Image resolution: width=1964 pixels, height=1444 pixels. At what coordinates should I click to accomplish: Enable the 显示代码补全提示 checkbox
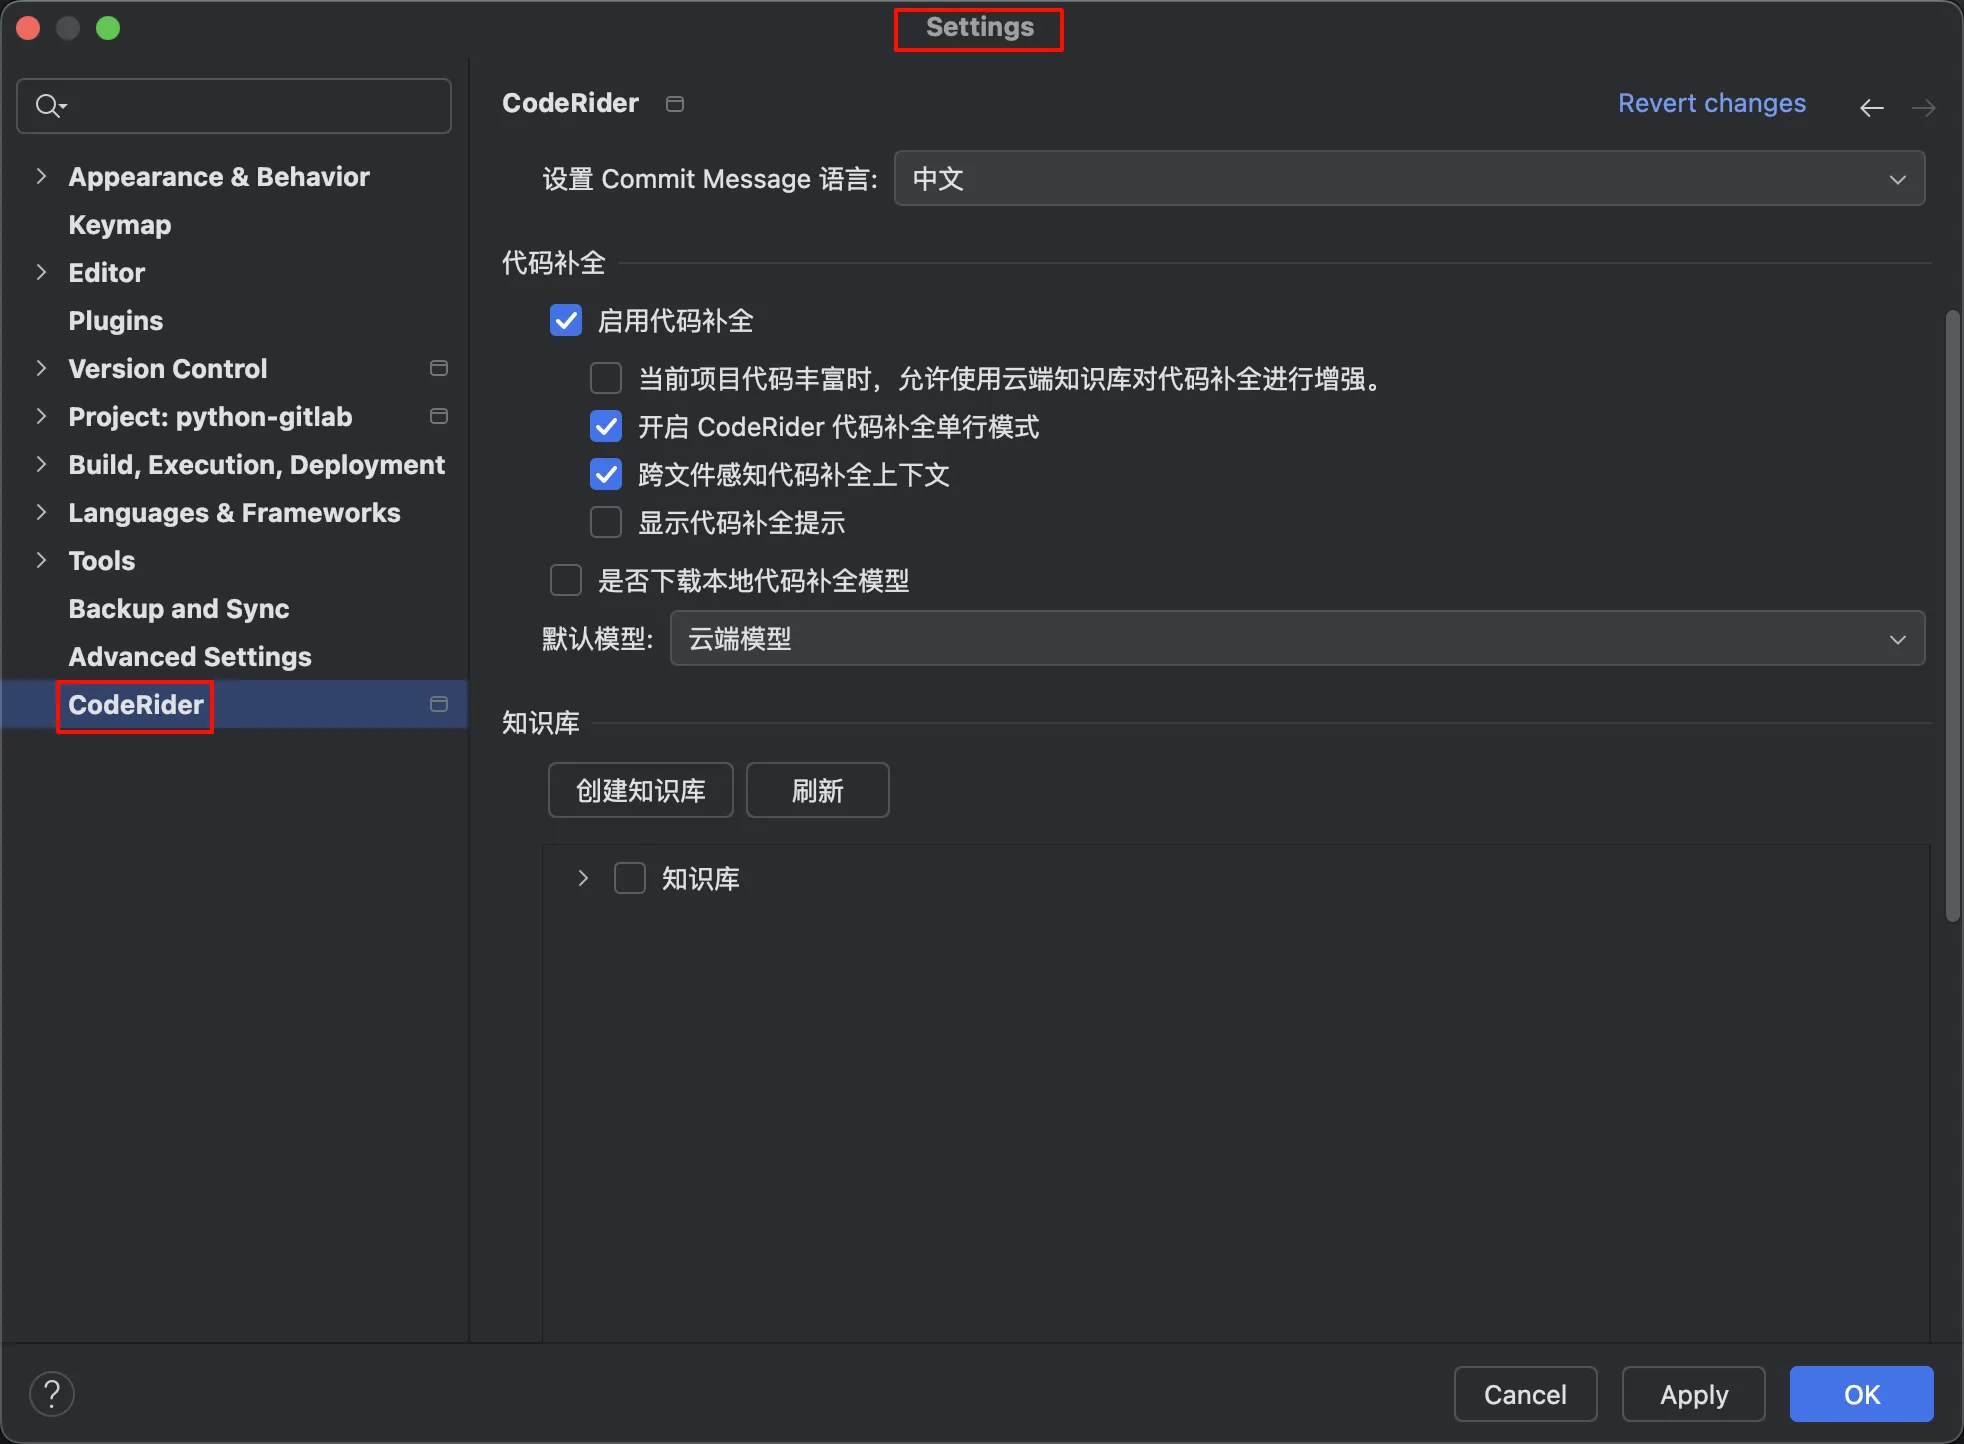(x=606, y=522)
